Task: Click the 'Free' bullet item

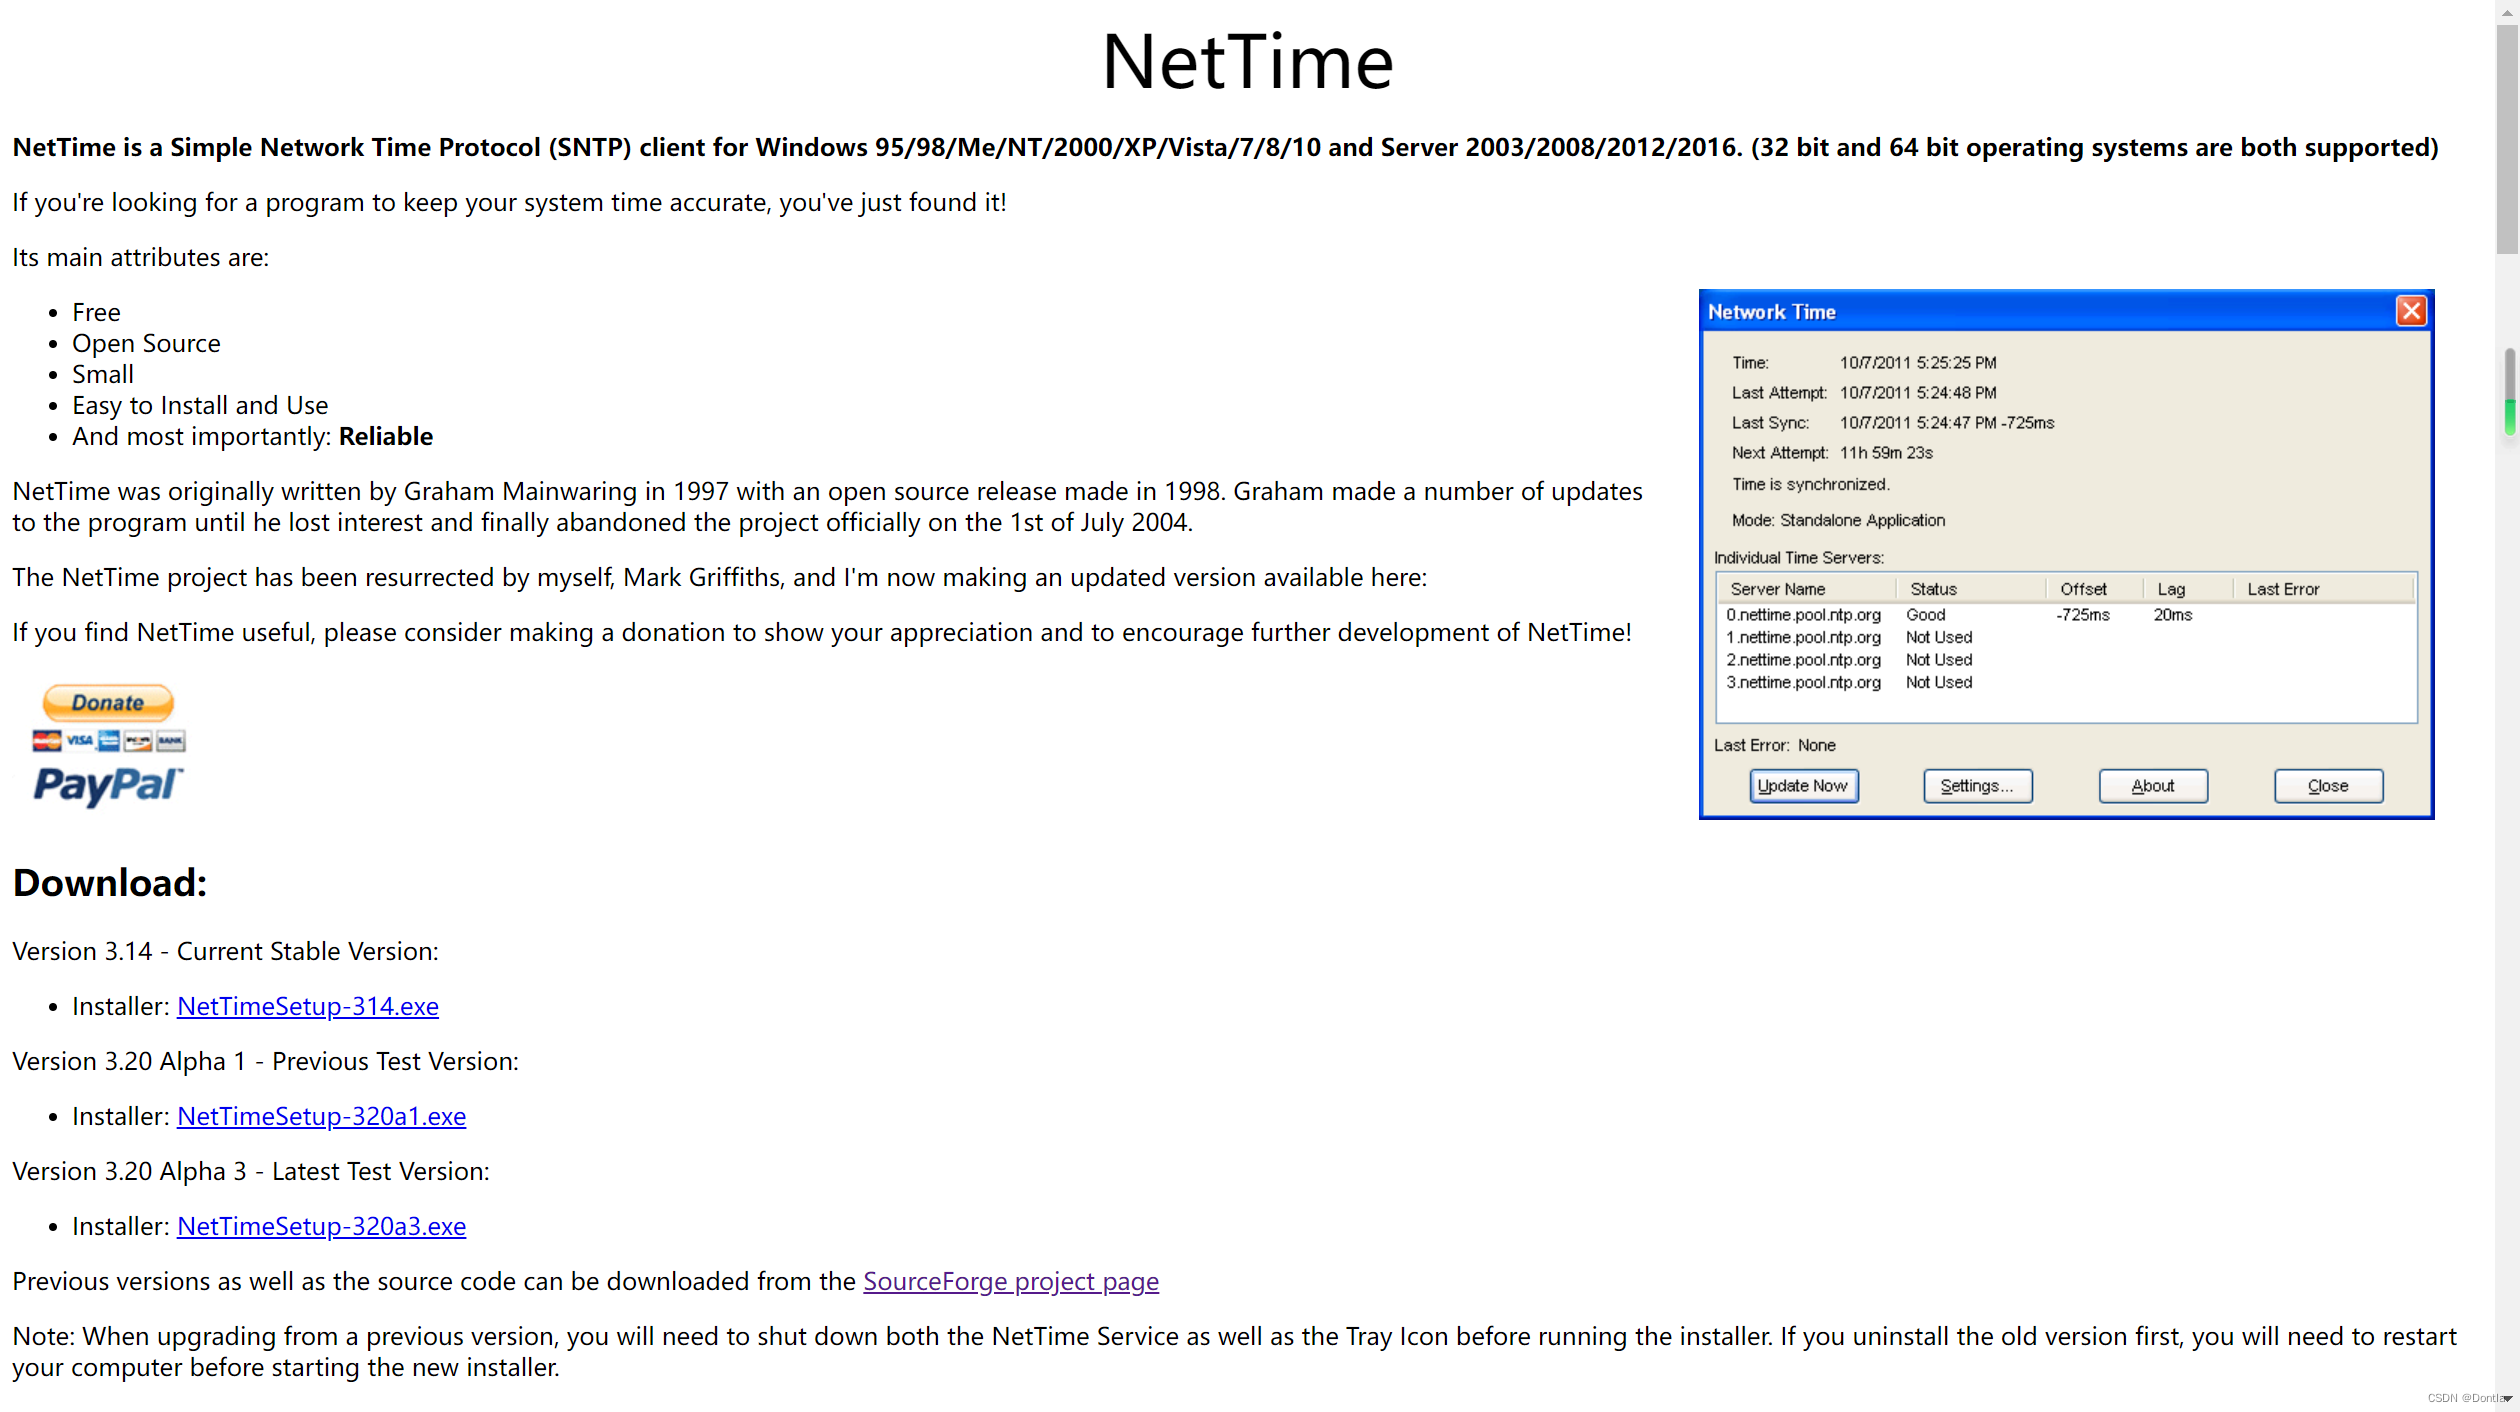Action: click(96, 312)
